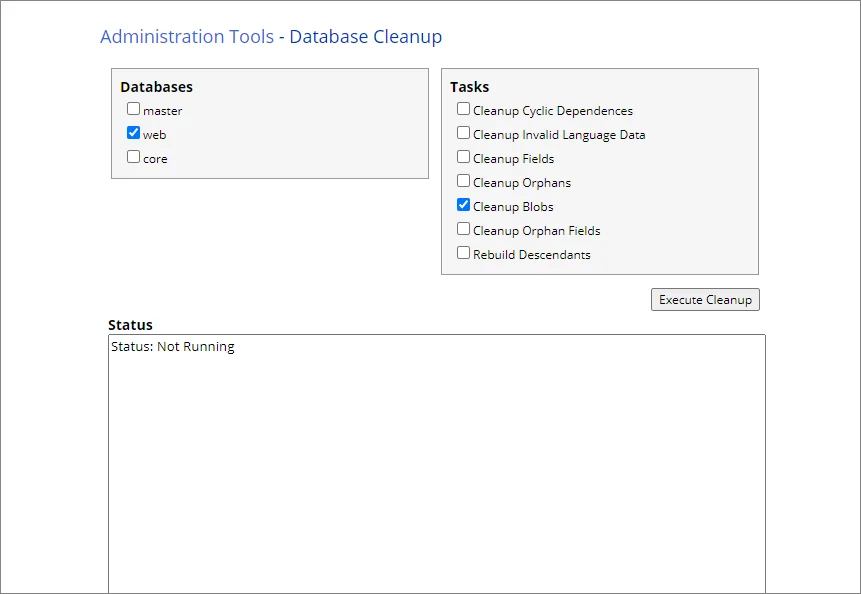Click the 'master' label text
The image size is (861, 594).
(x=163, y=111)
